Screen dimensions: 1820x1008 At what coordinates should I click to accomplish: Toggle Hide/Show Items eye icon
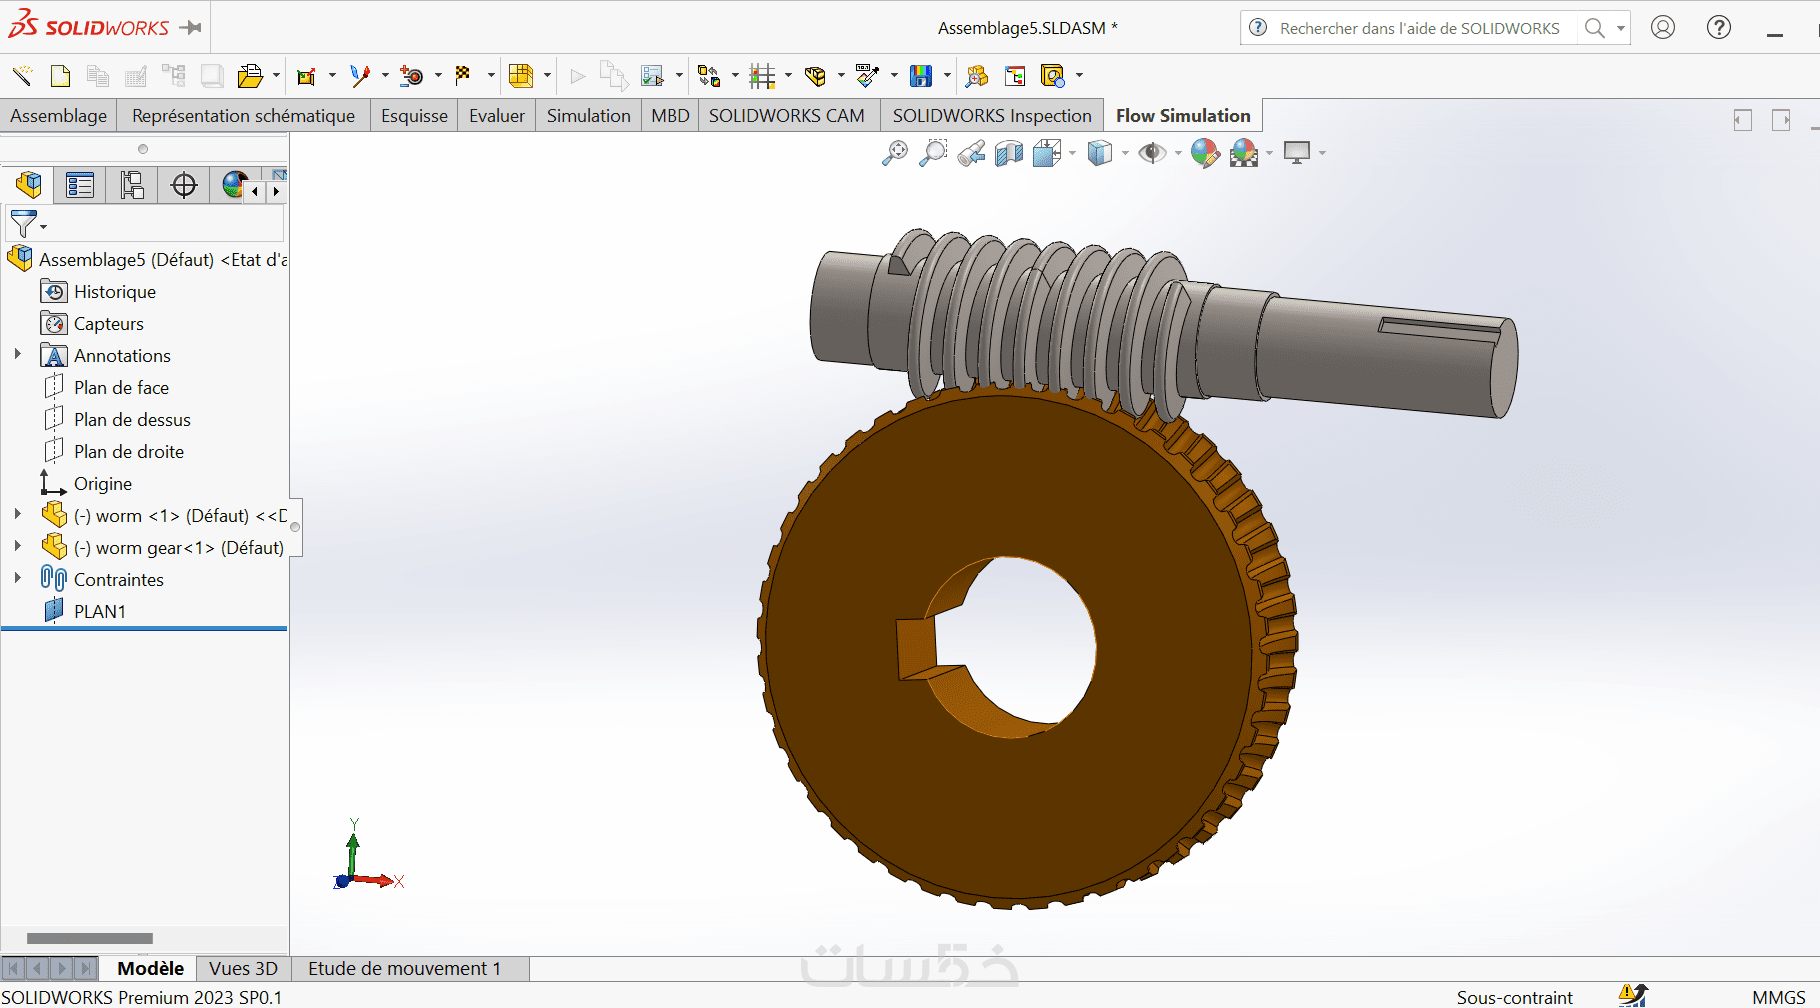(x=1152, y=153)
